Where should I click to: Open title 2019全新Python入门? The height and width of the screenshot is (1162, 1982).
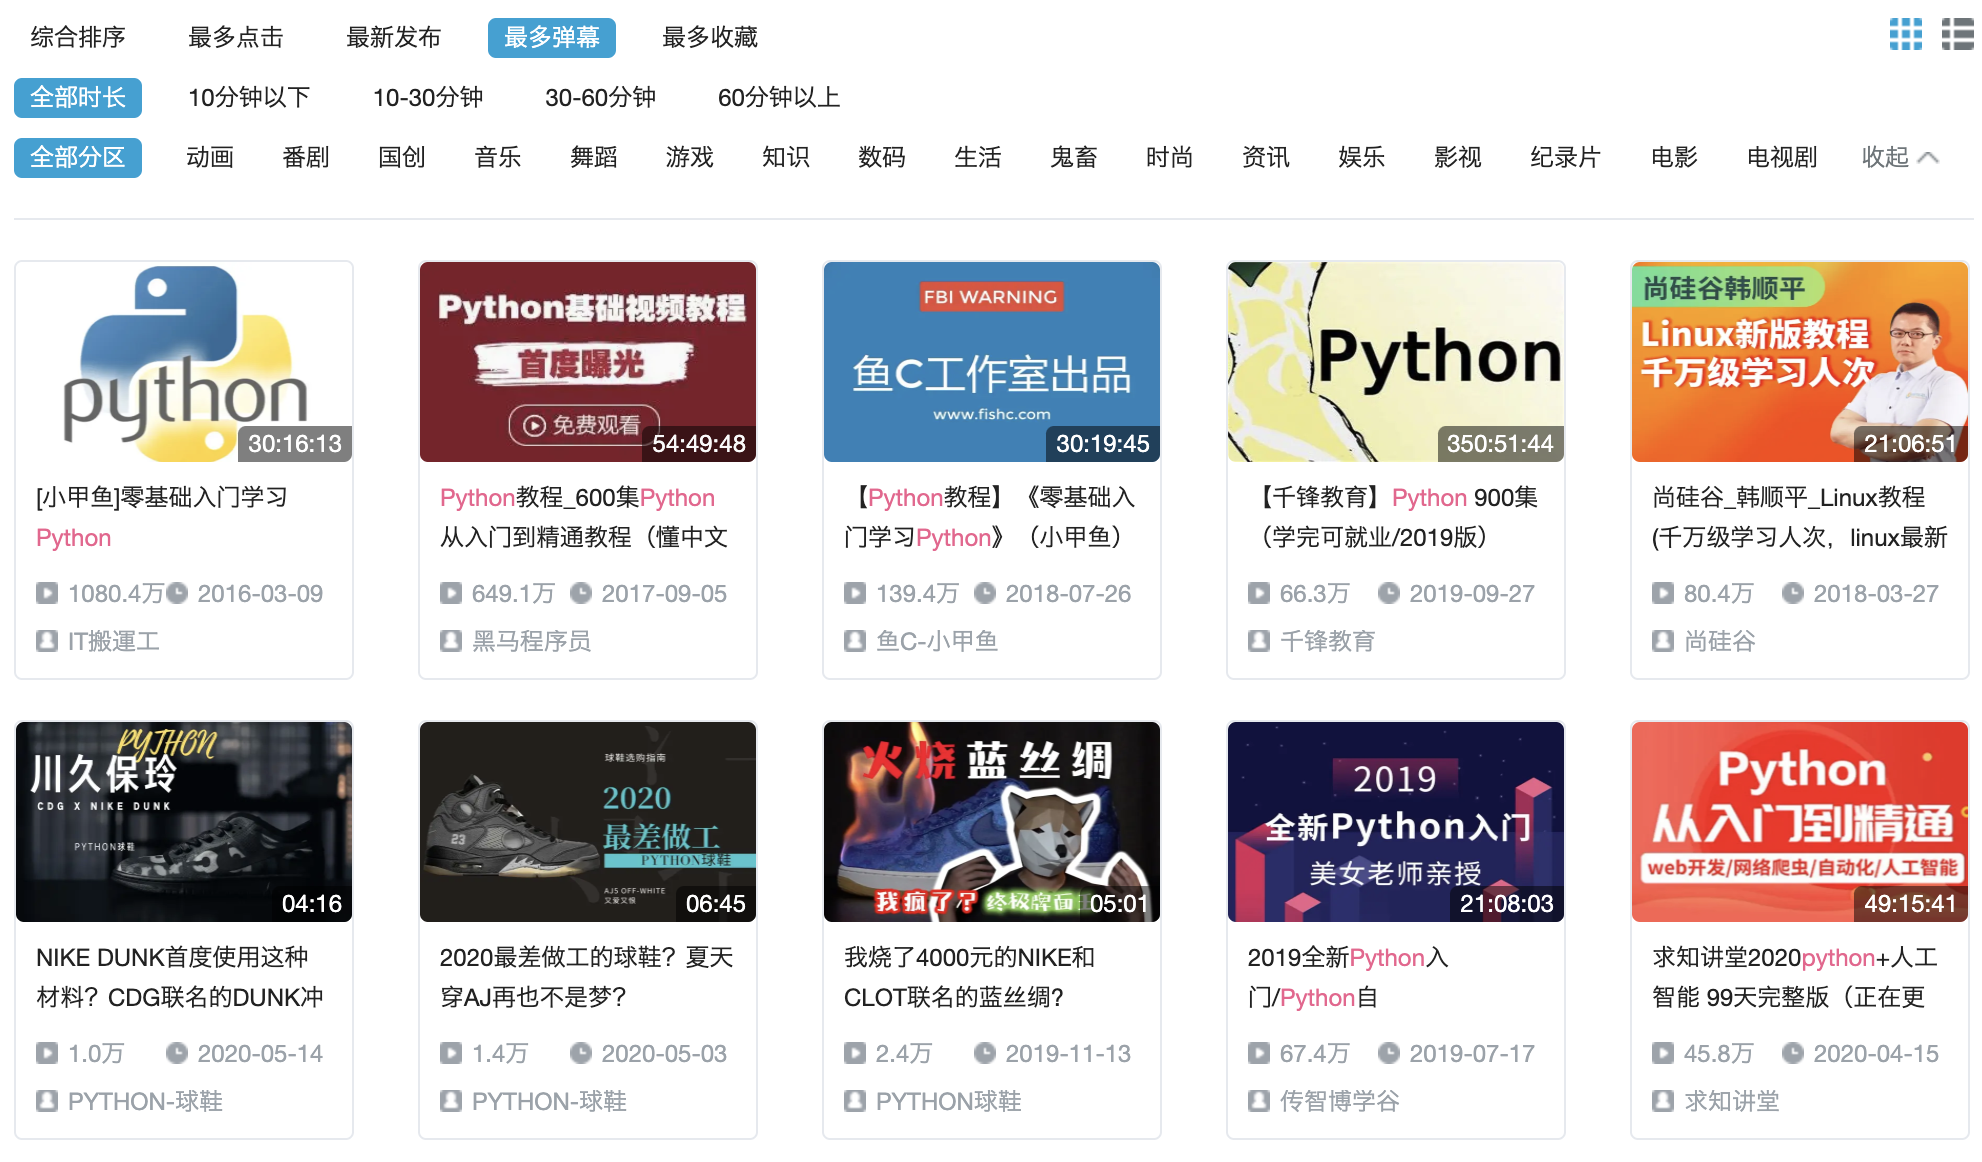pyautogui.click(x=1348, y=977)
